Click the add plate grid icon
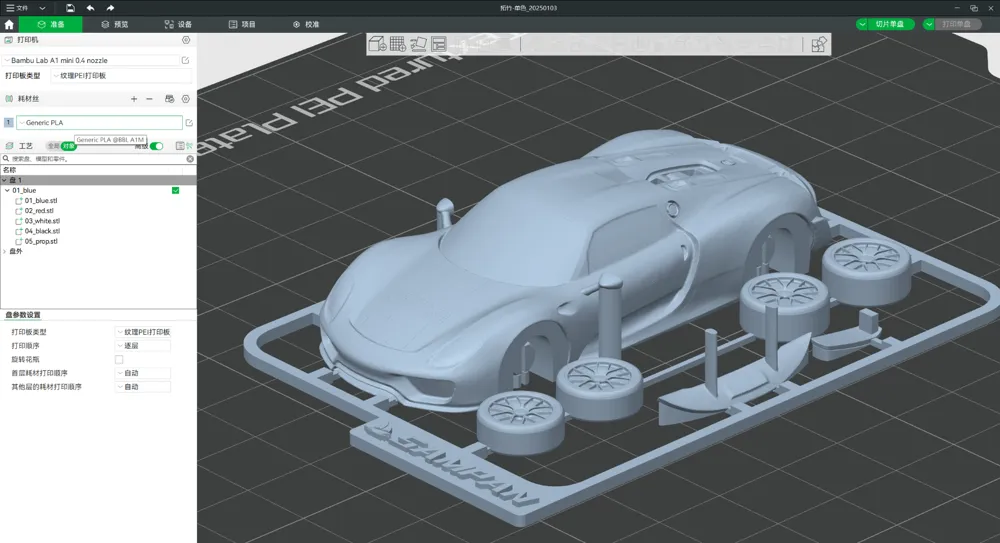This screenshot has height=543, width=1000. pos(397,44)
